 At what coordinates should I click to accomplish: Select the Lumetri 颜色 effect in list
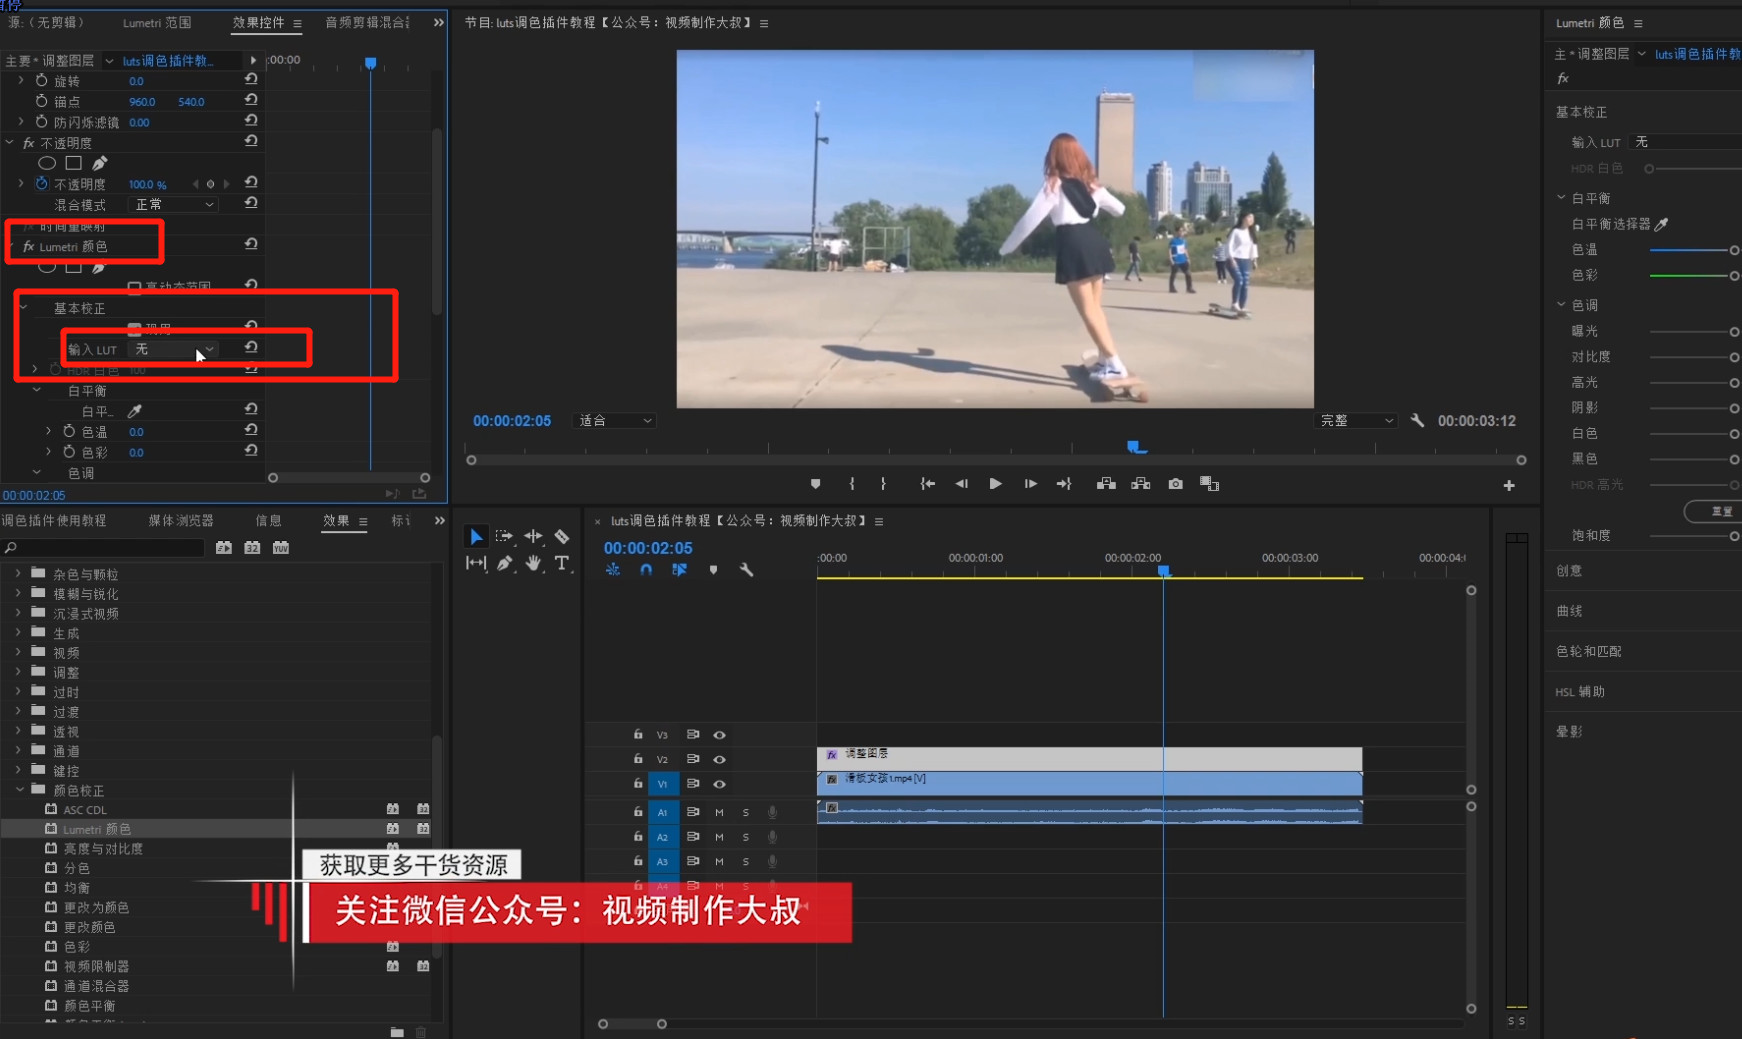97,829
